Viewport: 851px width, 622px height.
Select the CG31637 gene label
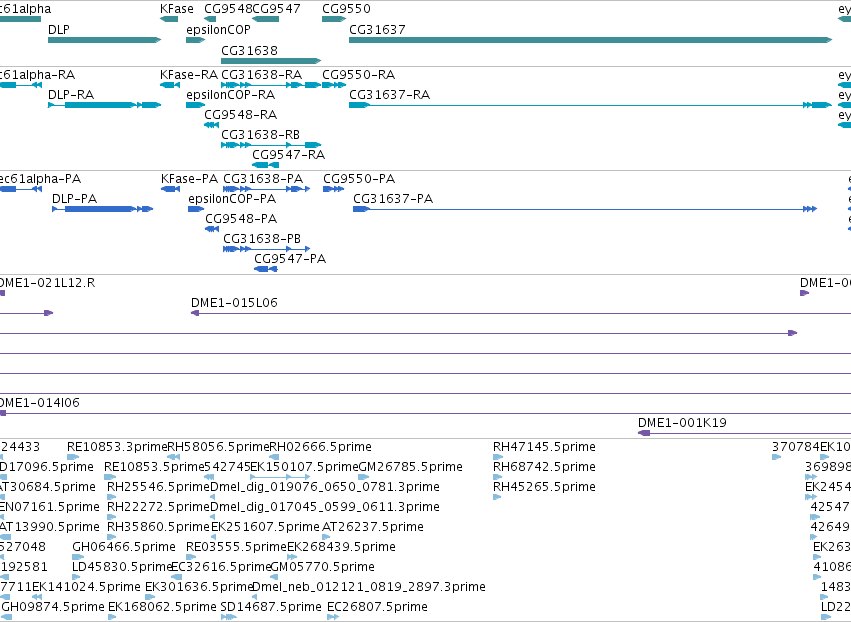pyautogui.click(x=377, y=29)
